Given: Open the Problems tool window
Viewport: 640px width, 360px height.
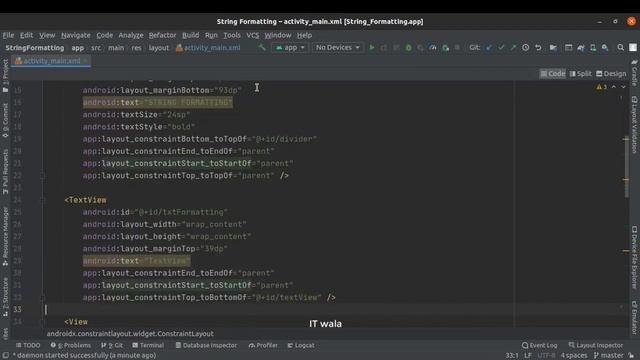Looking at the screenshot, I should click(x=71, y=345).
